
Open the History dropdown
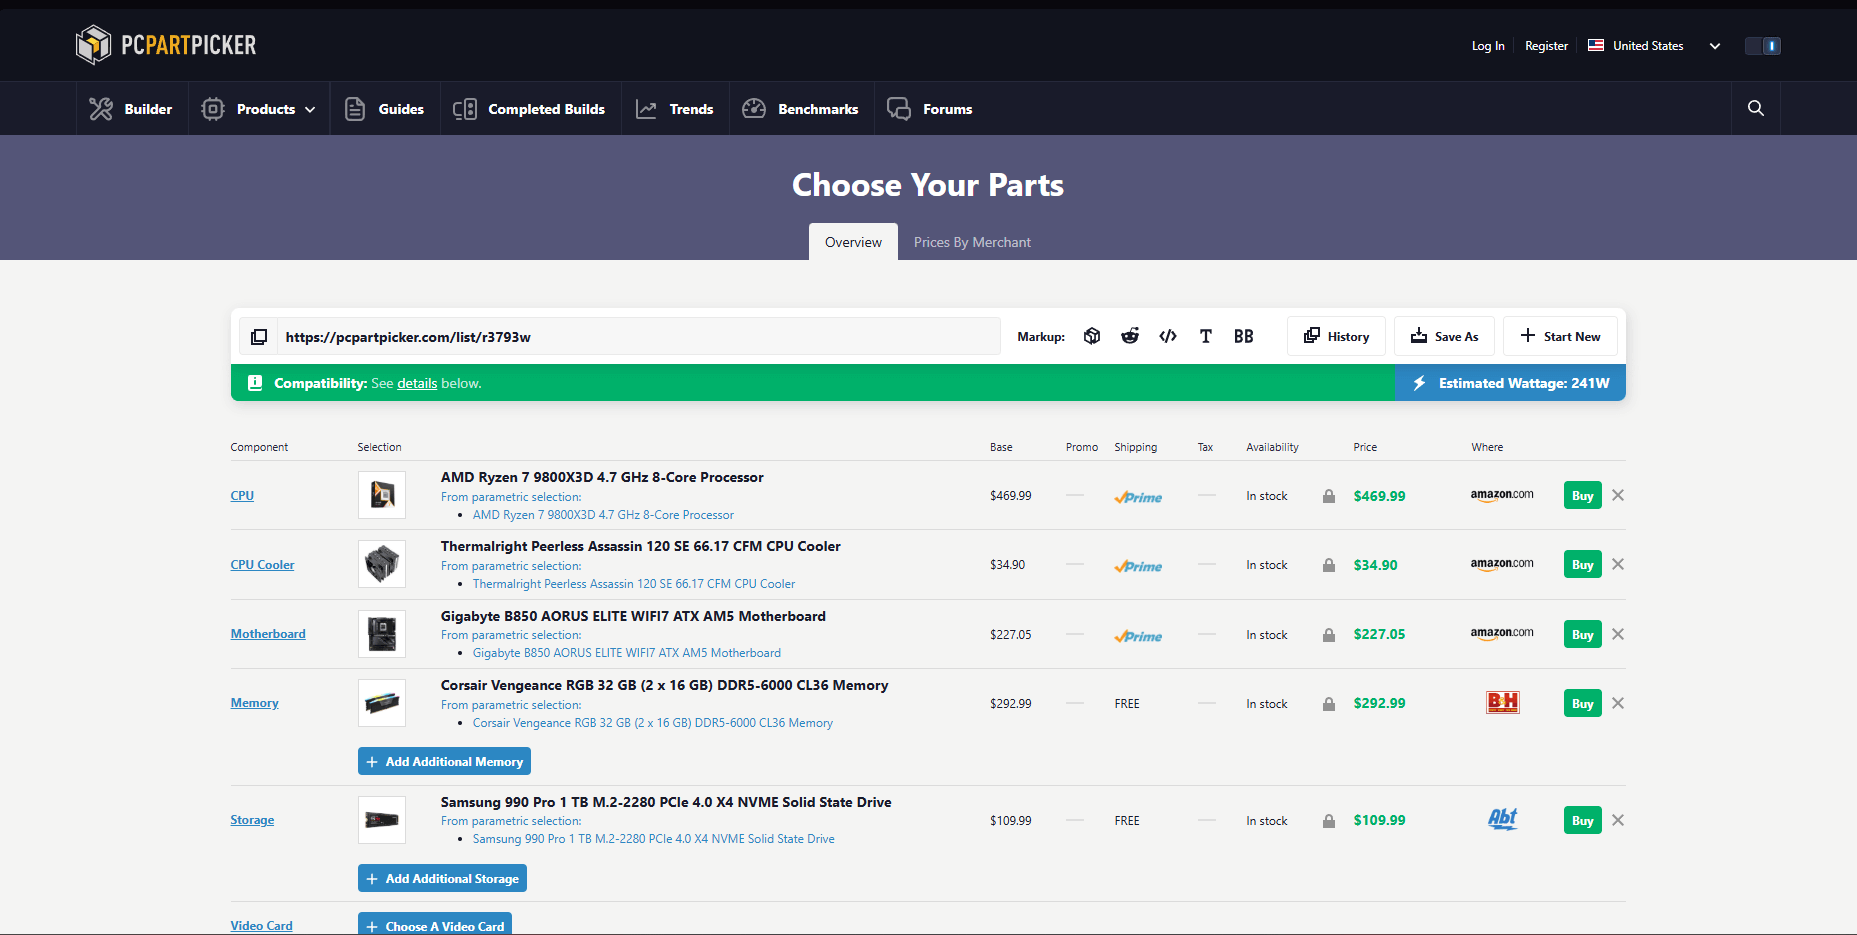pyautogui.click(x=1336, y=336)
